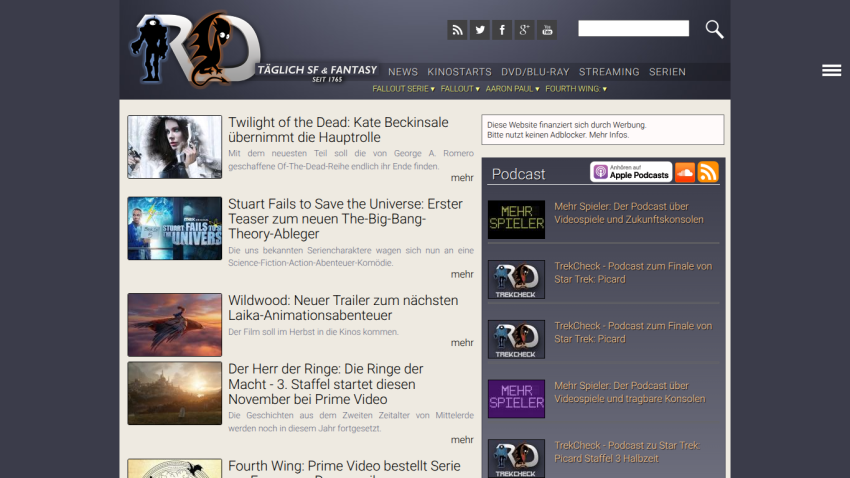This screenshot has height=478, width=850.
Task: Open the KINOSTARTS menu item
Action: 459,72
